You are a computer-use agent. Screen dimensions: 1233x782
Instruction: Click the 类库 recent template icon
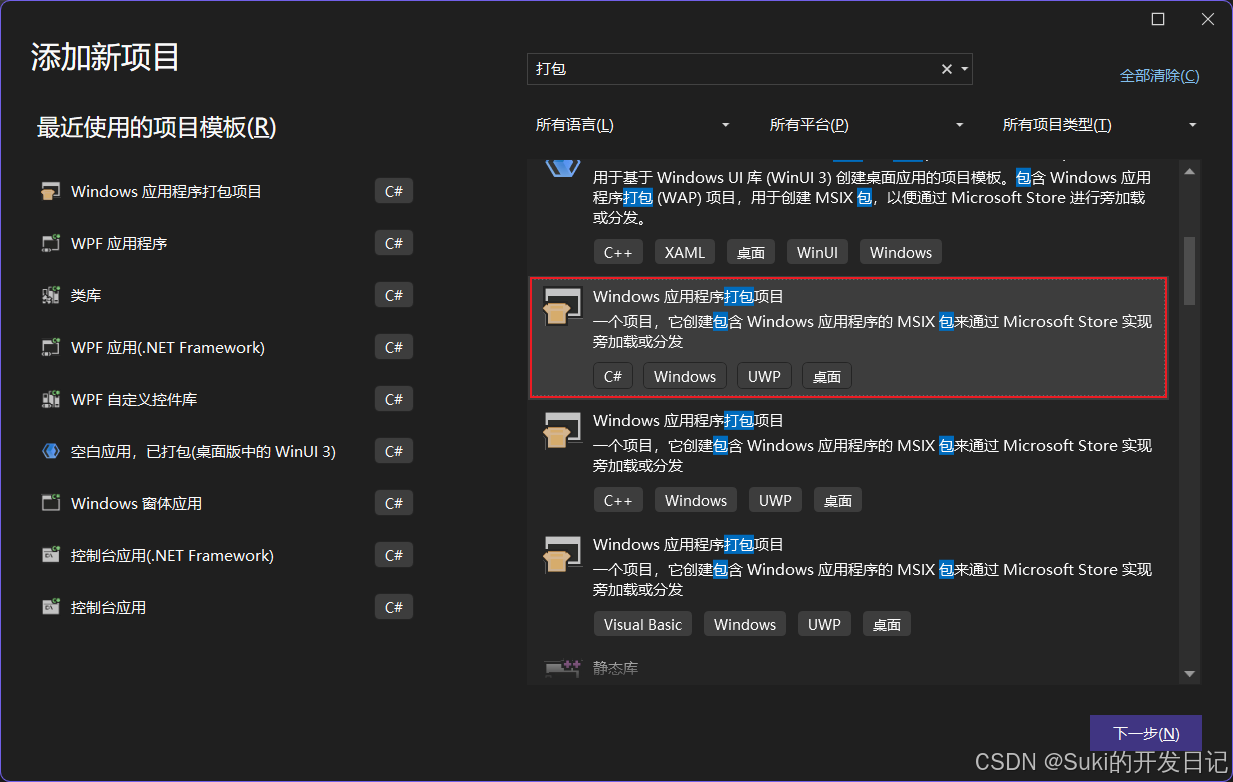pos(51,295)
